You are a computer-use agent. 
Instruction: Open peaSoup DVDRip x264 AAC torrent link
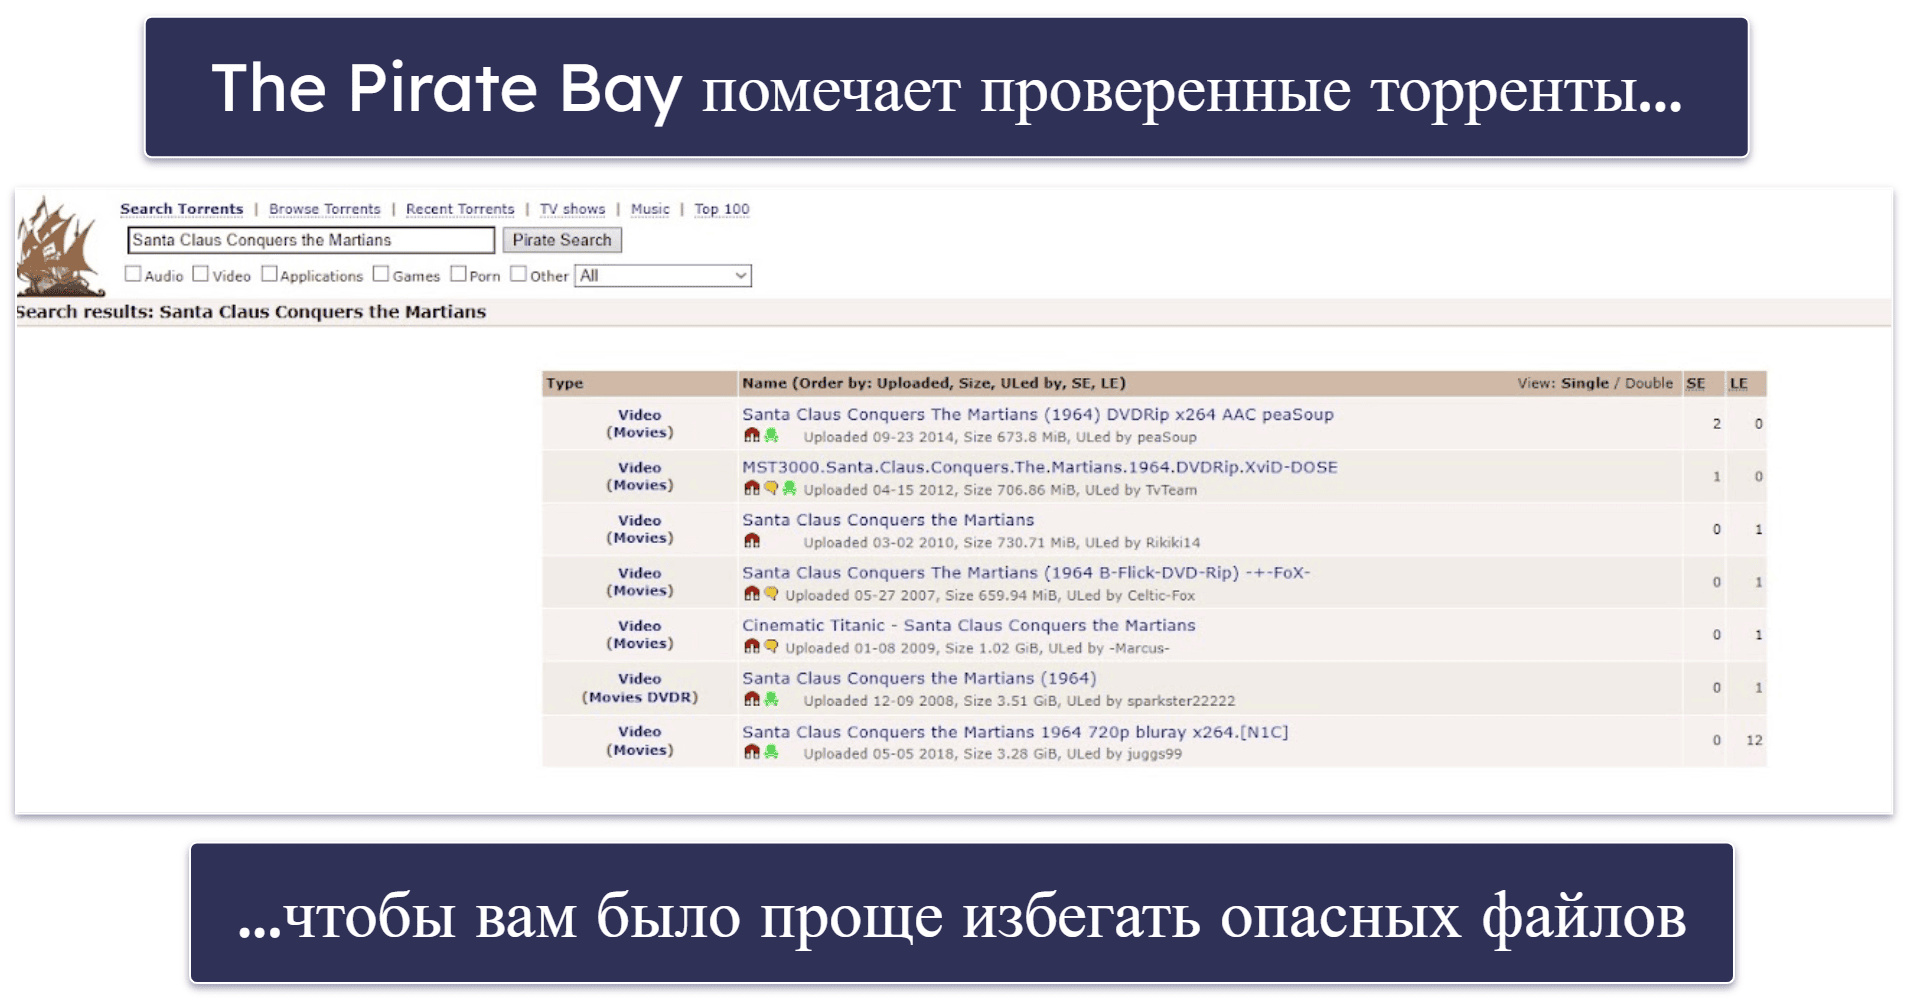click(x=1038, y=414)
